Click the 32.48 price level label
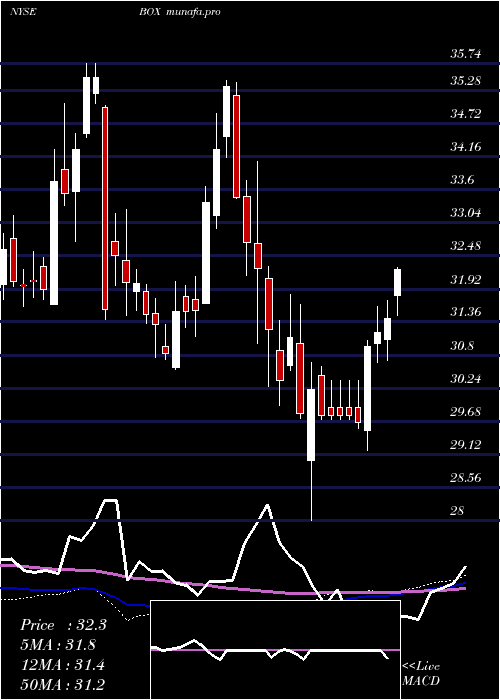Image resolution: width=500 pixels, height=700 pixels. [x=466, y=246]
